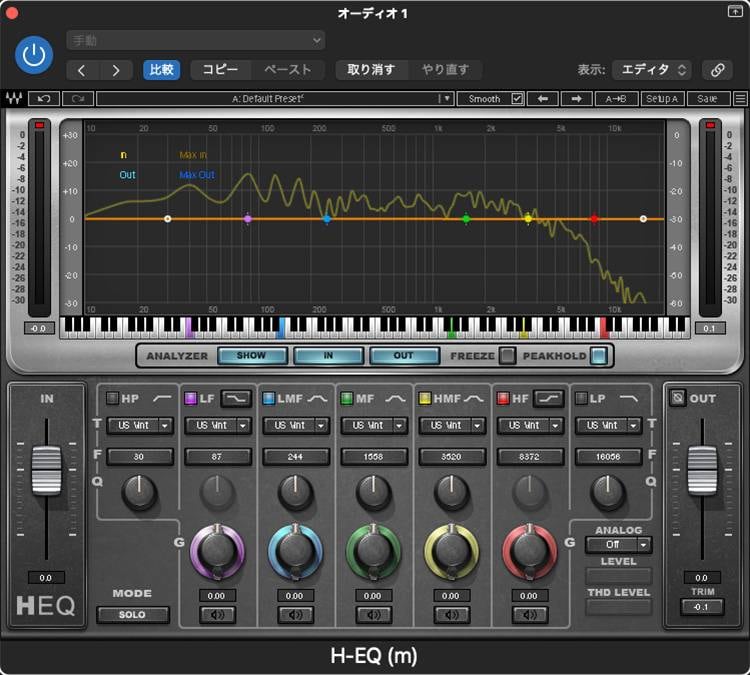This screenshot has height=675, width=750.
Task: Click the OUT phase invert icon
Action: pyautogui.click(x=677, y=398)
